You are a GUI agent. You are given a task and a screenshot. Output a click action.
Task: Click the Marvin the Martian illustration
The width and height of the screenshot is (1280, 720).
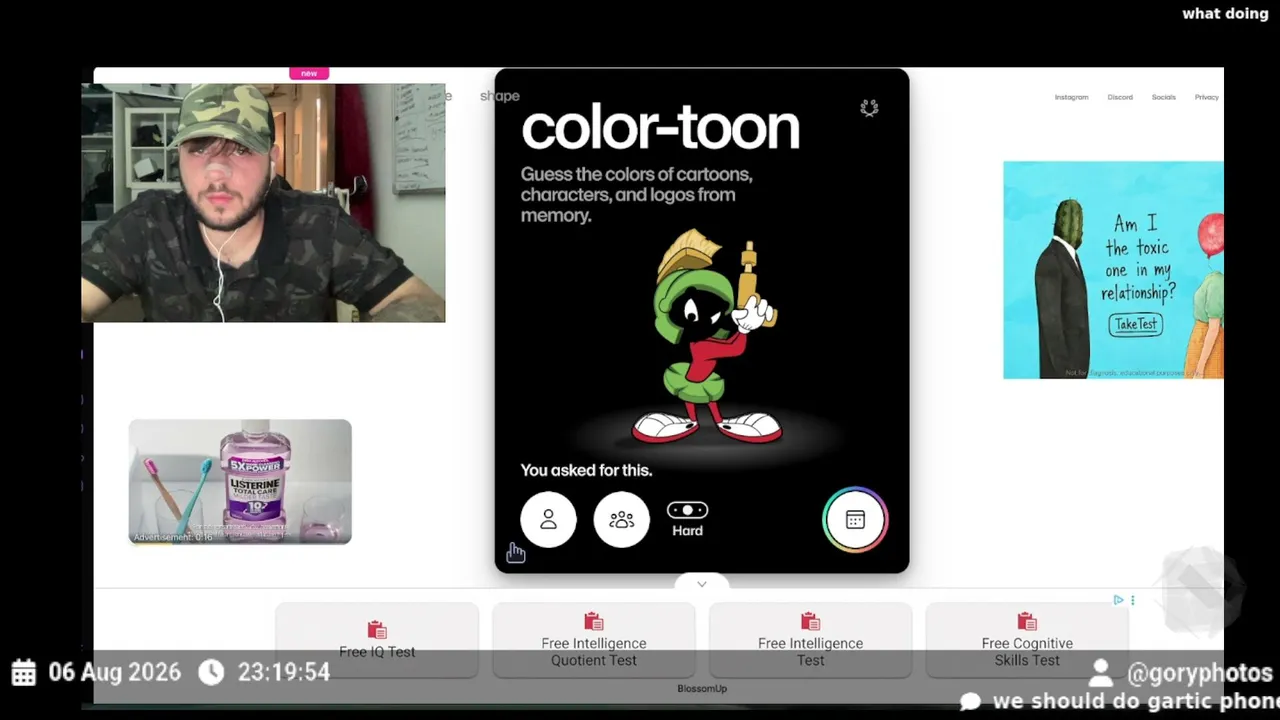click(x=708, y=337)
